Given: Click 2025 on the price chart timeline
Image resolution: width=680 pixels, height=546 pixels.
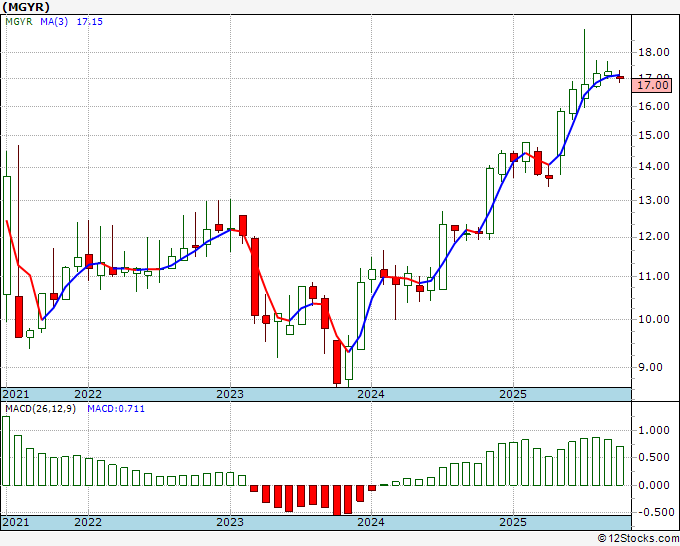Looking at the screenshot, I should (x=513, y=394).
